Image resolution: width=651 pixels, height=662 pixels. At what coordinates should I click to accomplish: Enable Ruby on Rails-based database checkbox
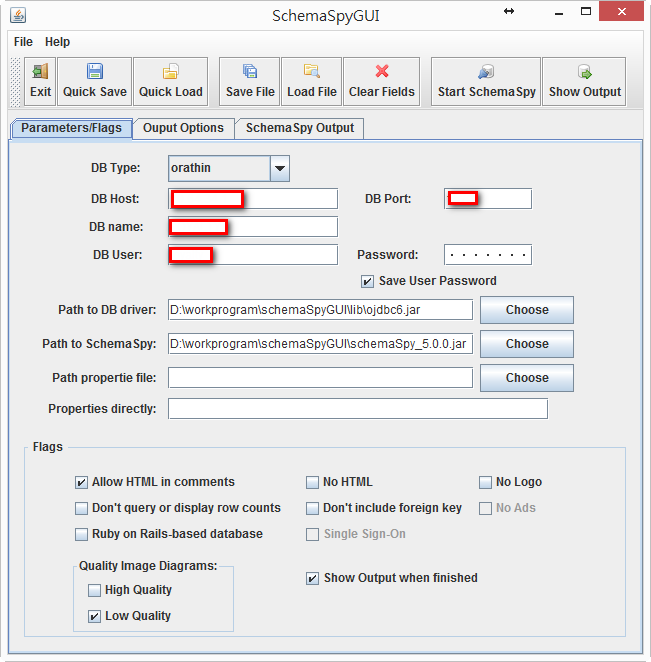[81, 534]
